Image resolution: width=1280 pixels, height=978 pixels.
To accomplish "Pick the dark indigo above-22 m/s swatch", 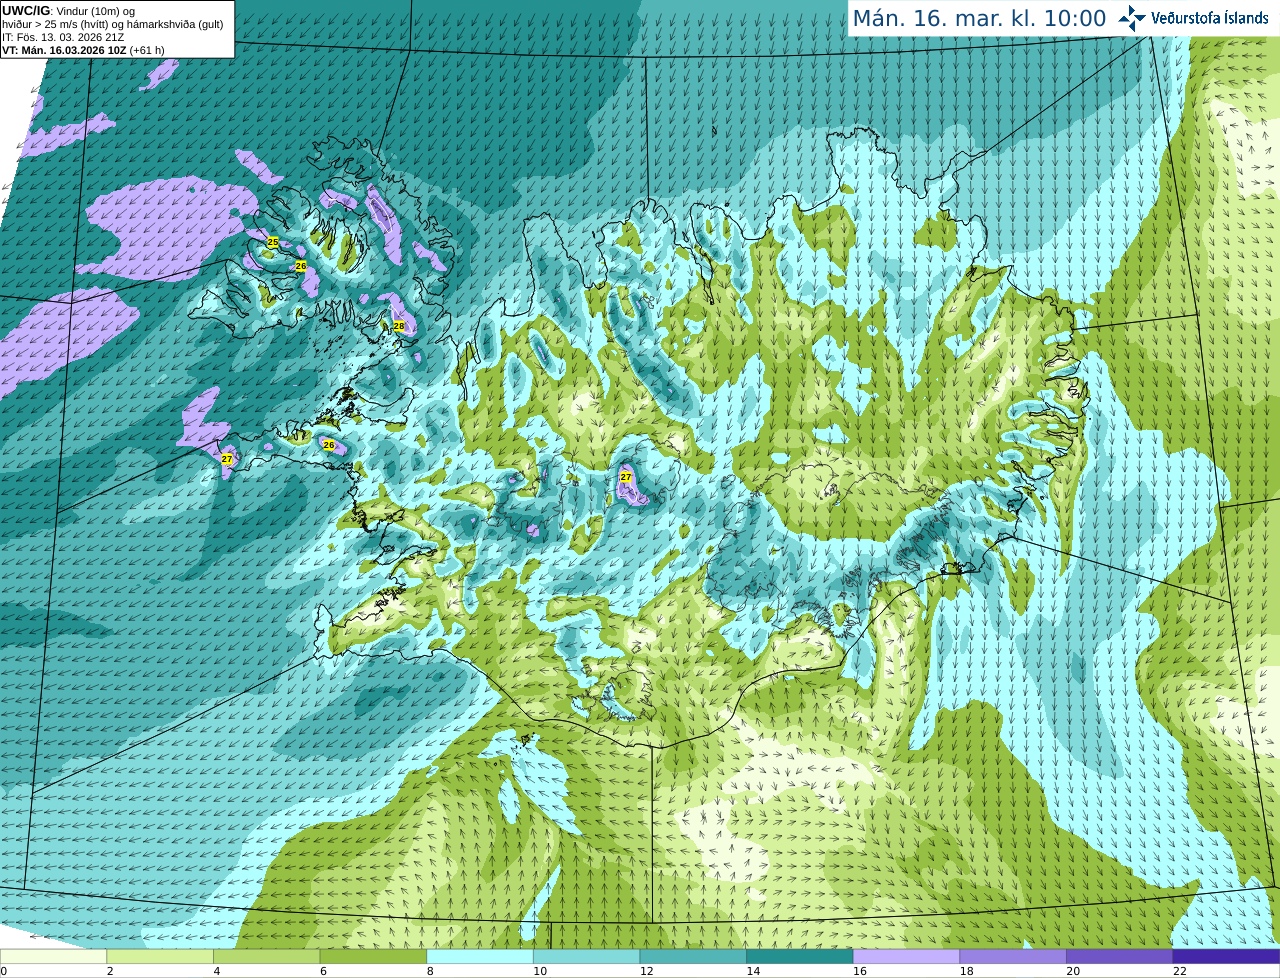I will [x=1226, y=956].
